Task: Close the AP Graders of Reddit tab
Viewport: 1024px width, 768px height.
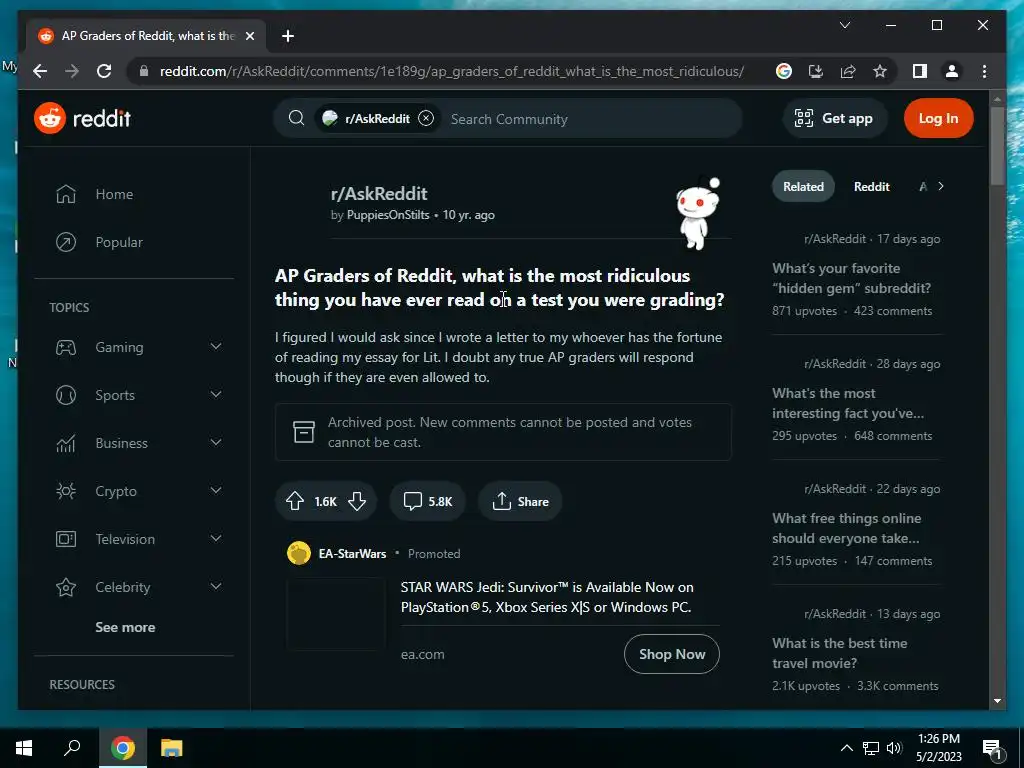Action: point(249,36)
